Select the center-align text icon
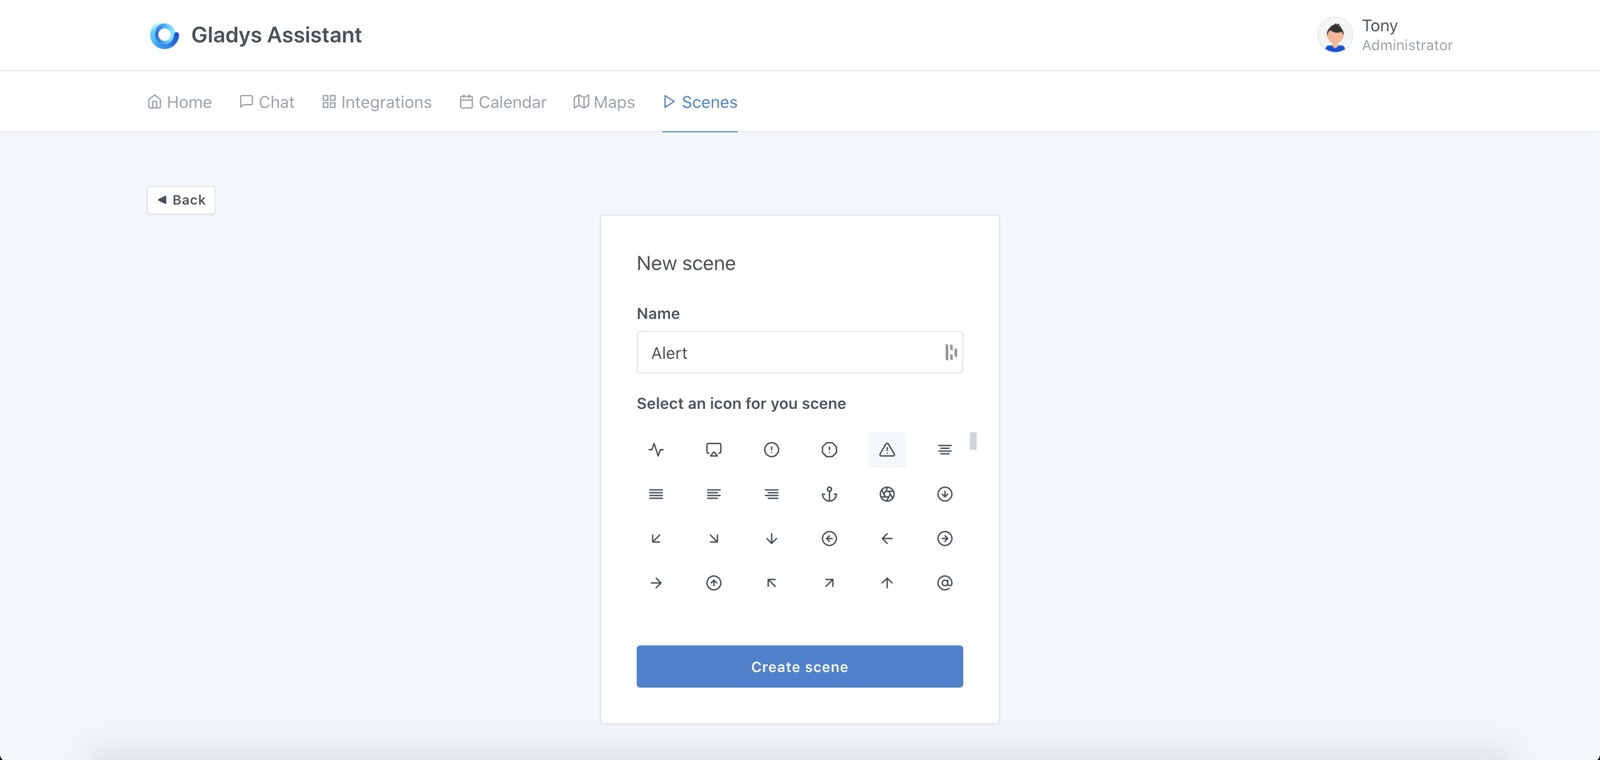The width and height of the screenshot is (1600, 760). pyautogui.click(x=945, y=450)
